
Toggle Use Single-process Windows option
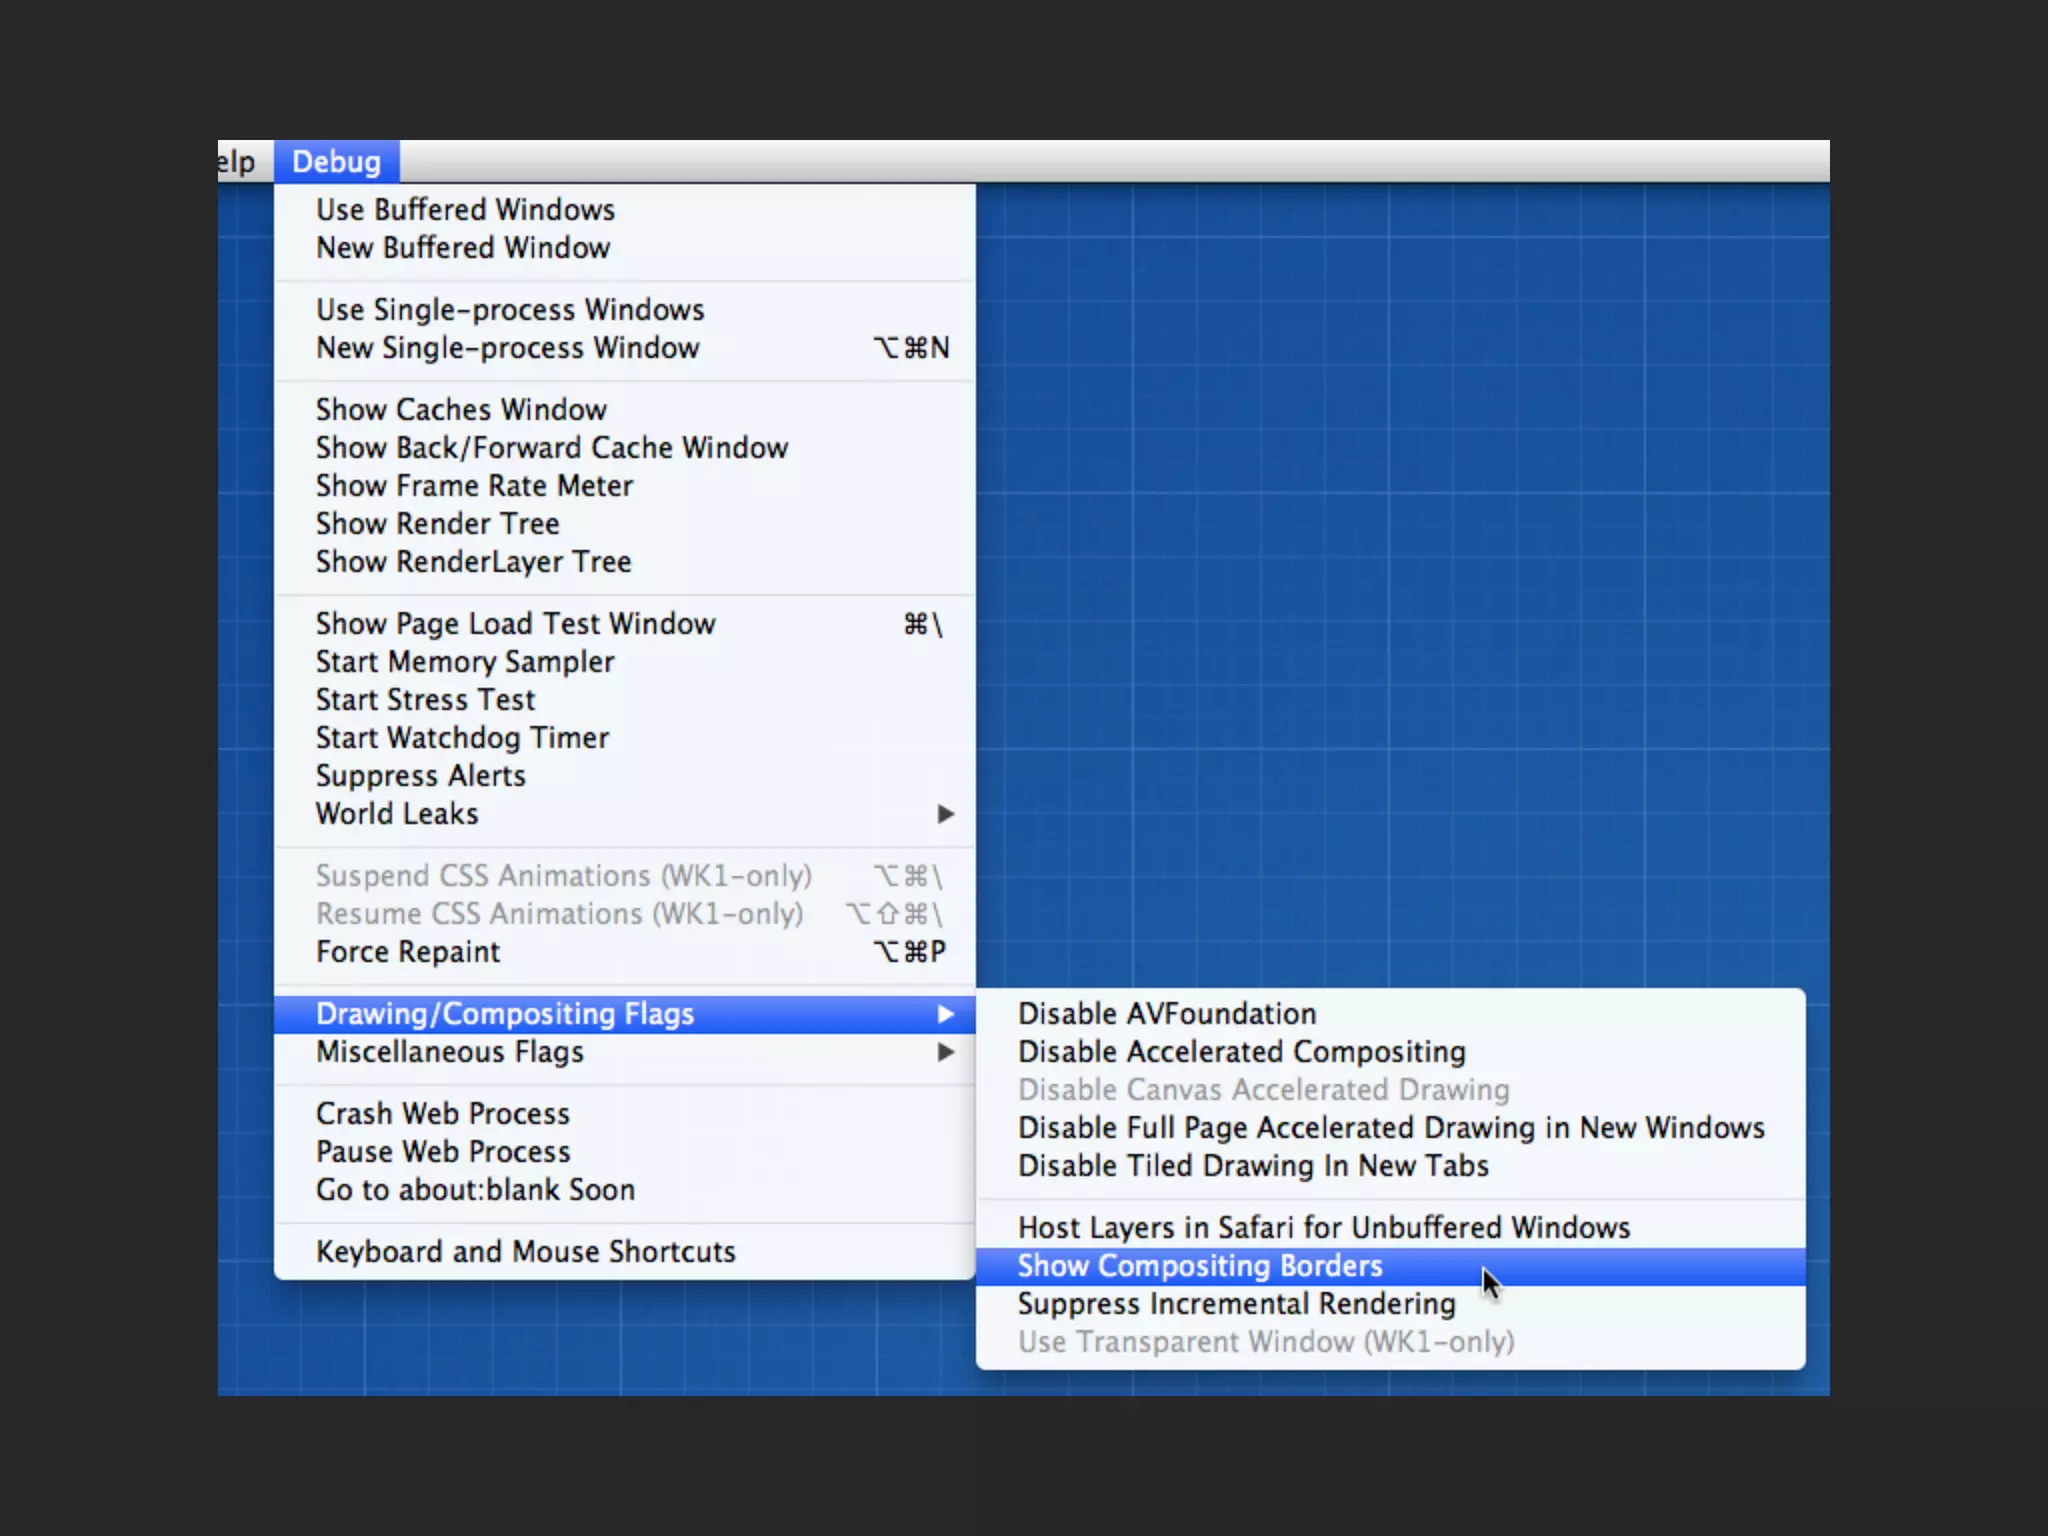[510, 310]
